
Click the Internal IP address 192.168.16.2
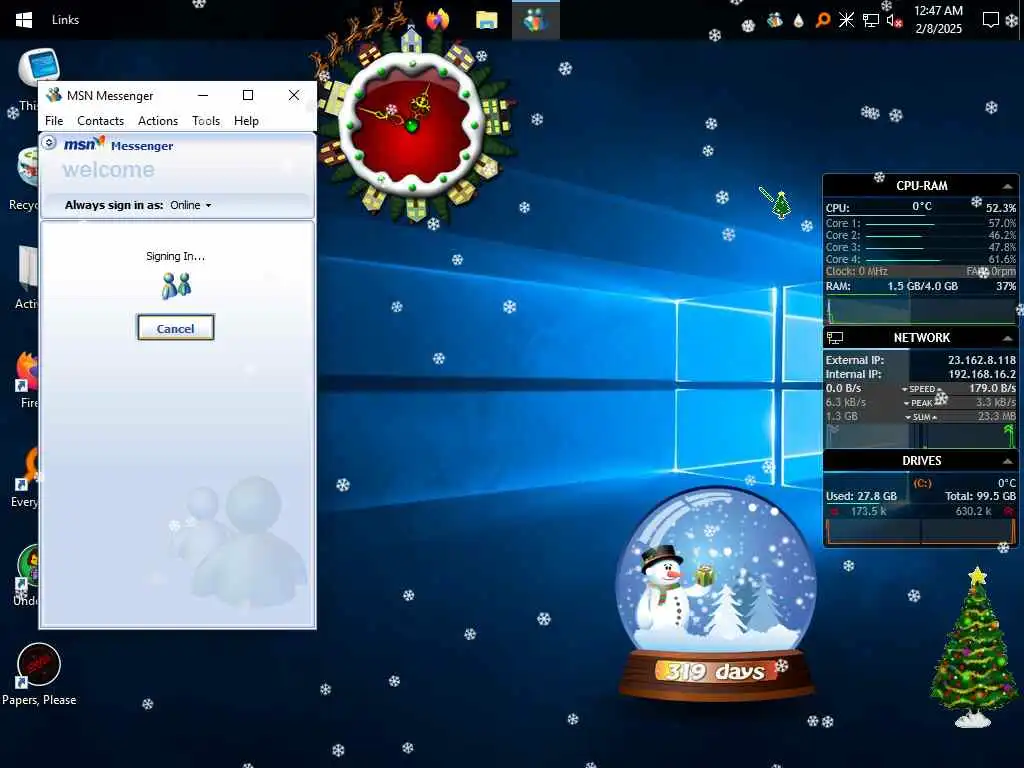tap(982, 374)
